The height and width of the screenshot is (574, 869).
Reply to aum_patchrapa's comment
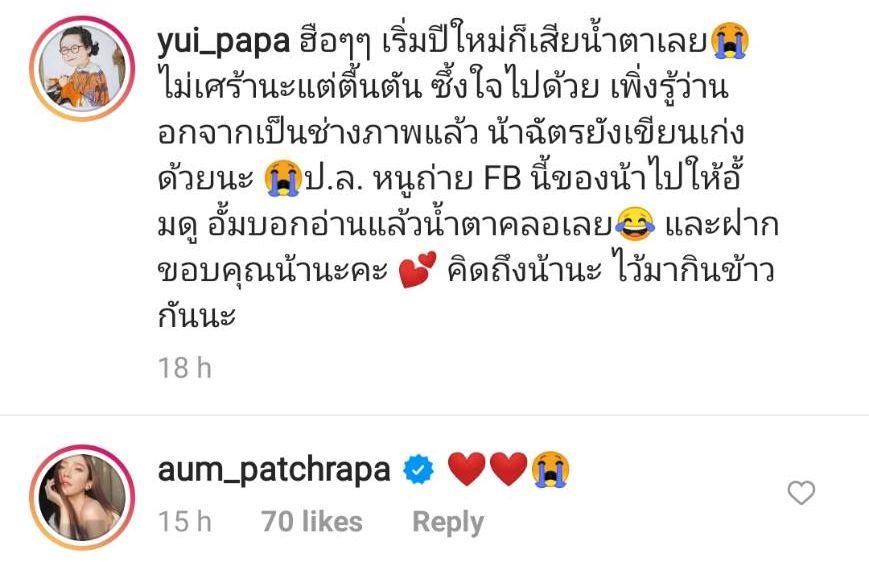pos(448,522)
